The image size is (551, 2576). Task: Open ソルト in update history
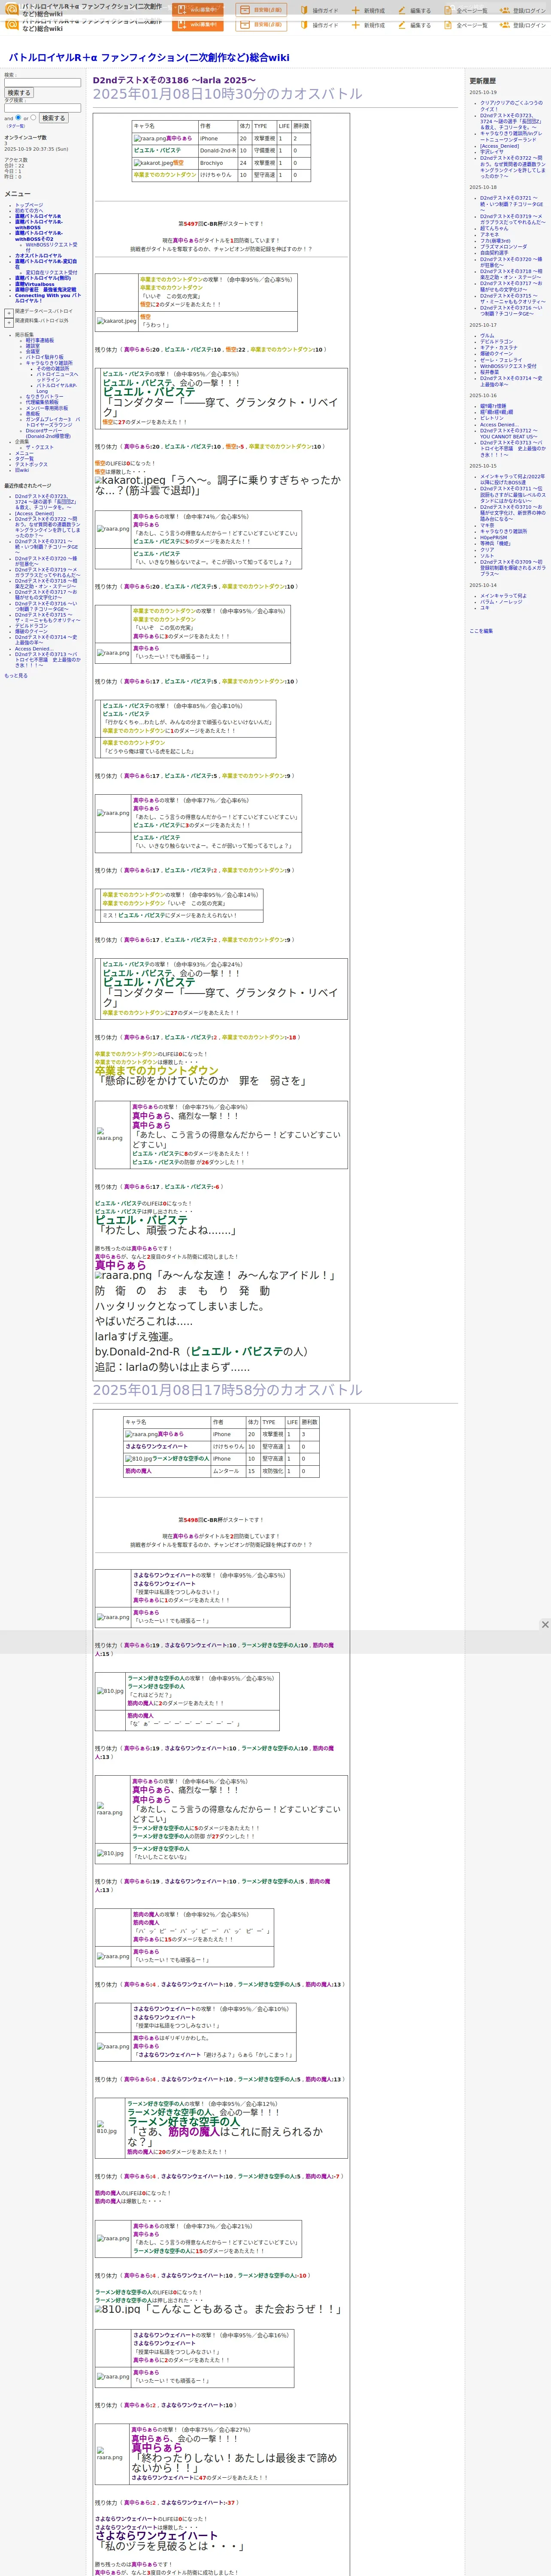pos(487,556)
